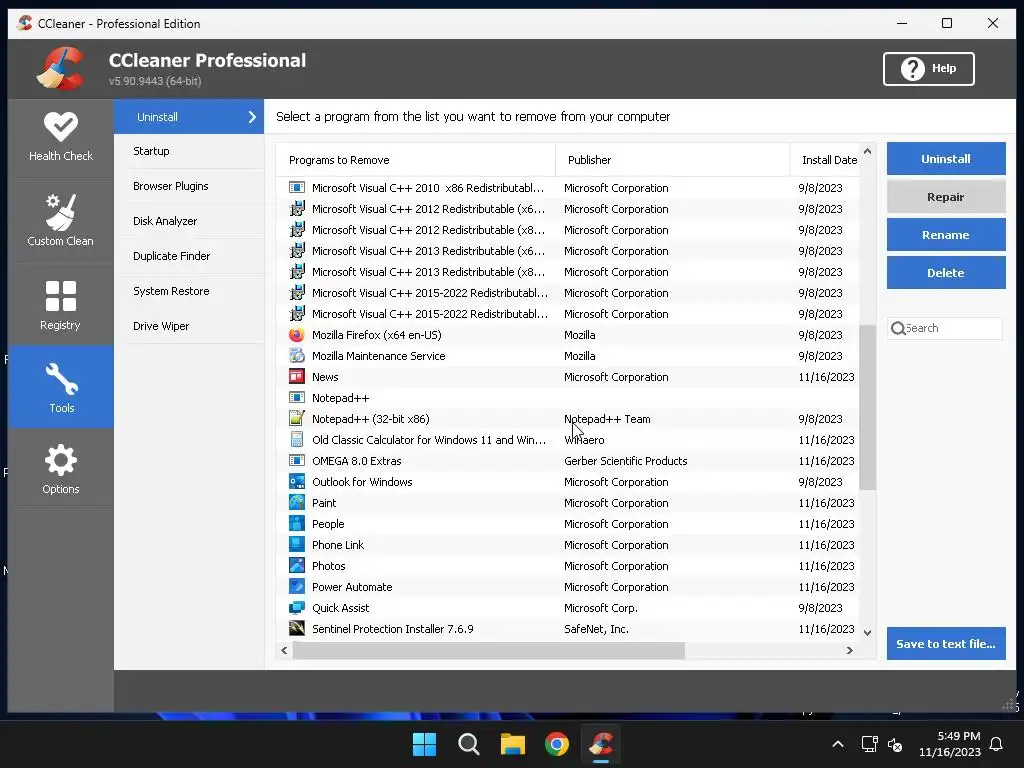
Task: Sort by Install Date column header
Action: click(x=825, y=160)
